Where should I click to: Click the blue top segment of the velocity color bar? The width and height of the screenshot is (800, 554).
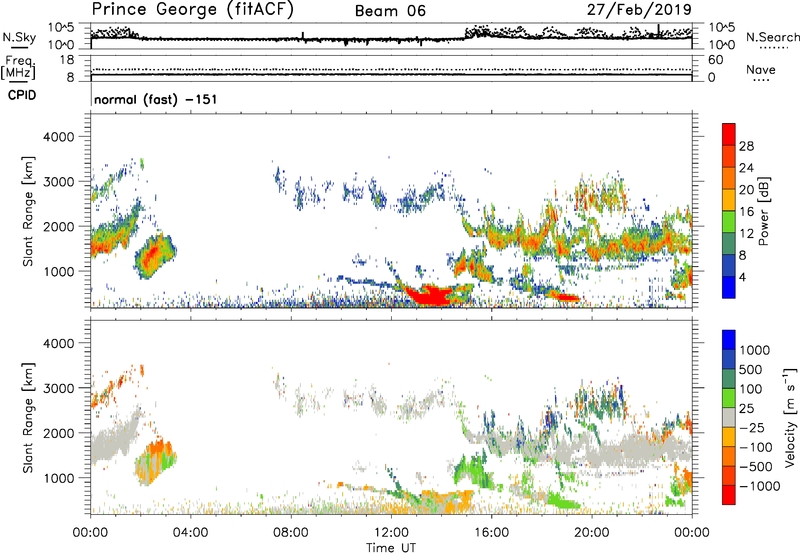[x=729, y=340]
